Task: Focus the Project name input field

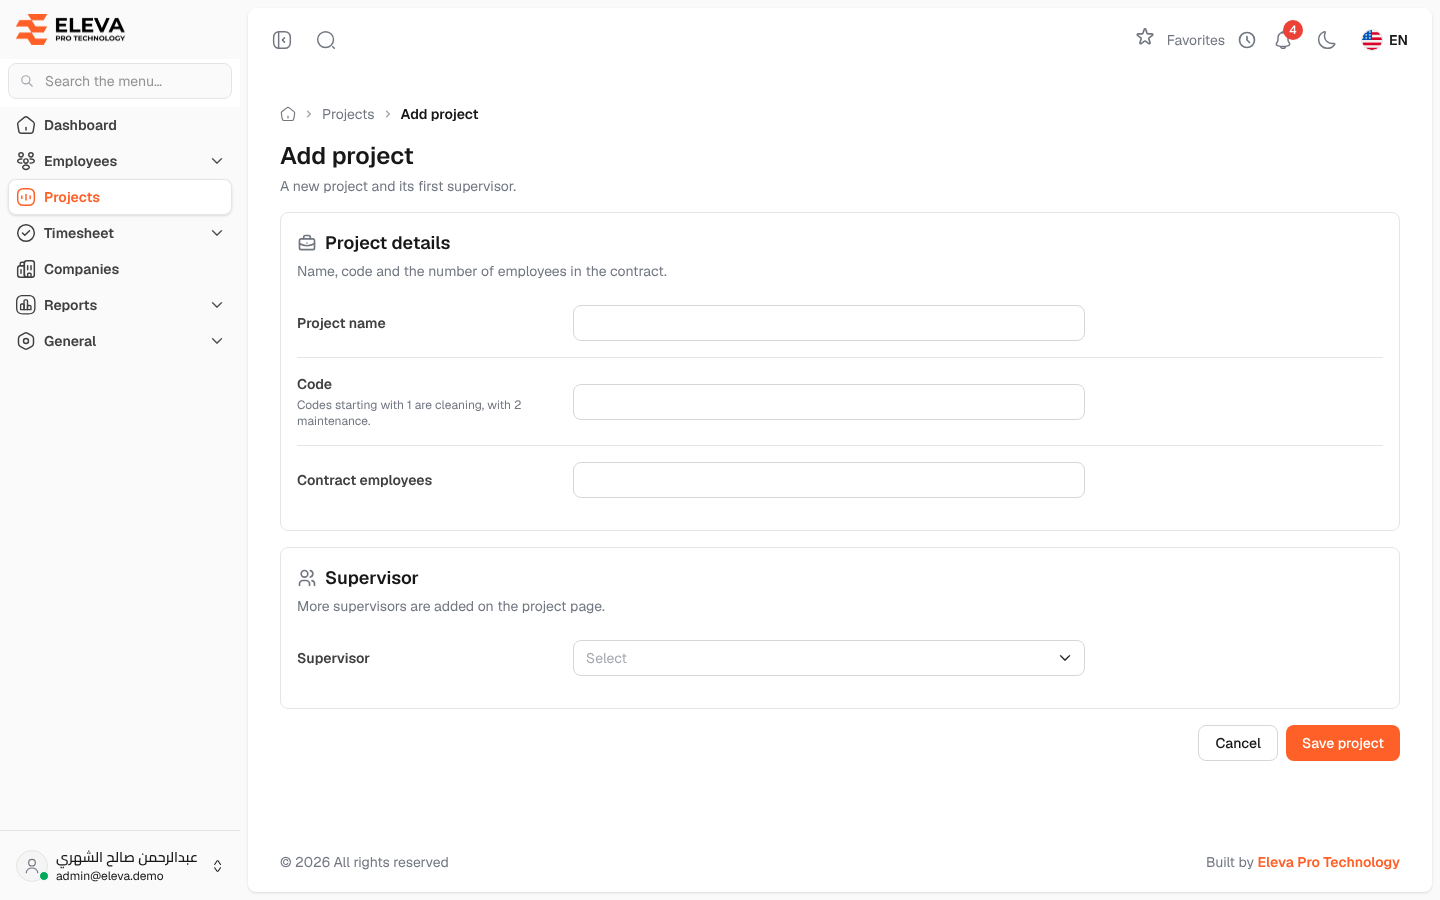Action: [x=829, y=323]
